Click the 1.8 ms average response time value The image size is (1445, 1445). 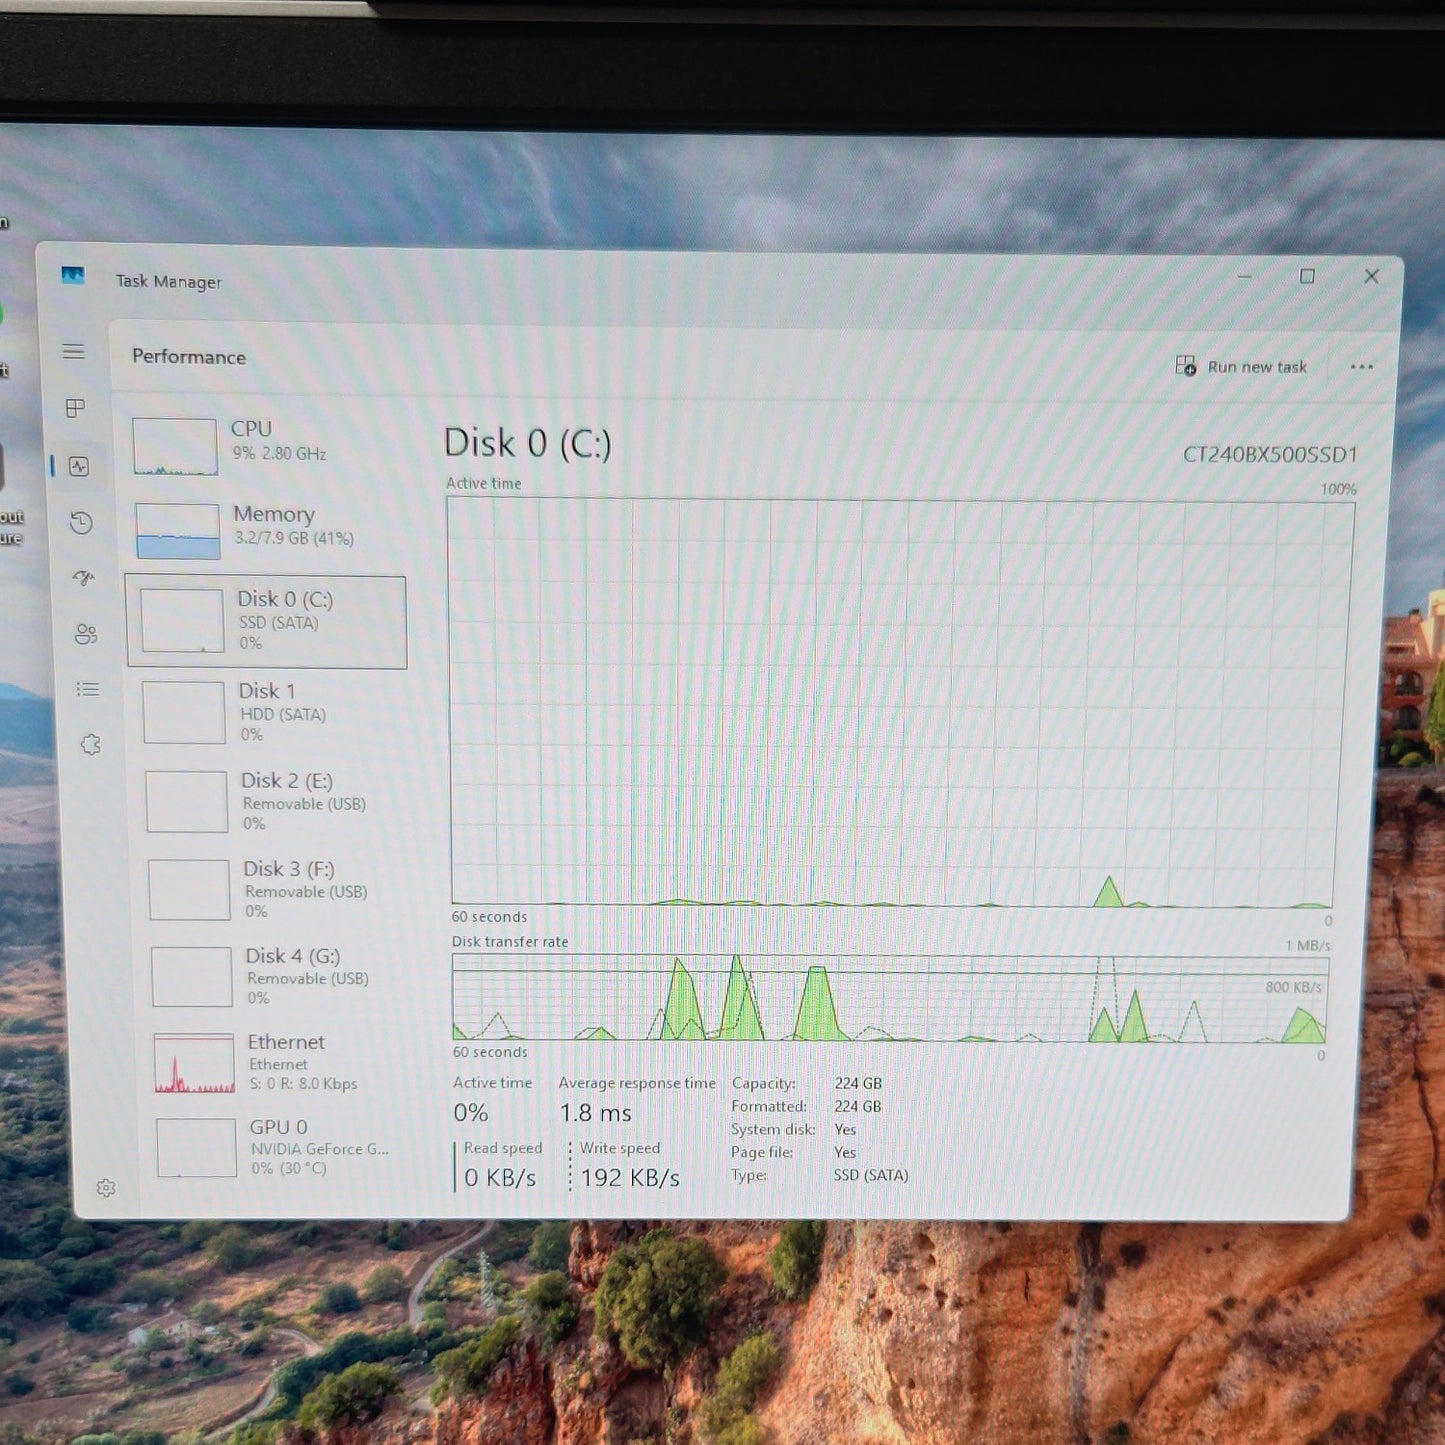coord(596,1113)
